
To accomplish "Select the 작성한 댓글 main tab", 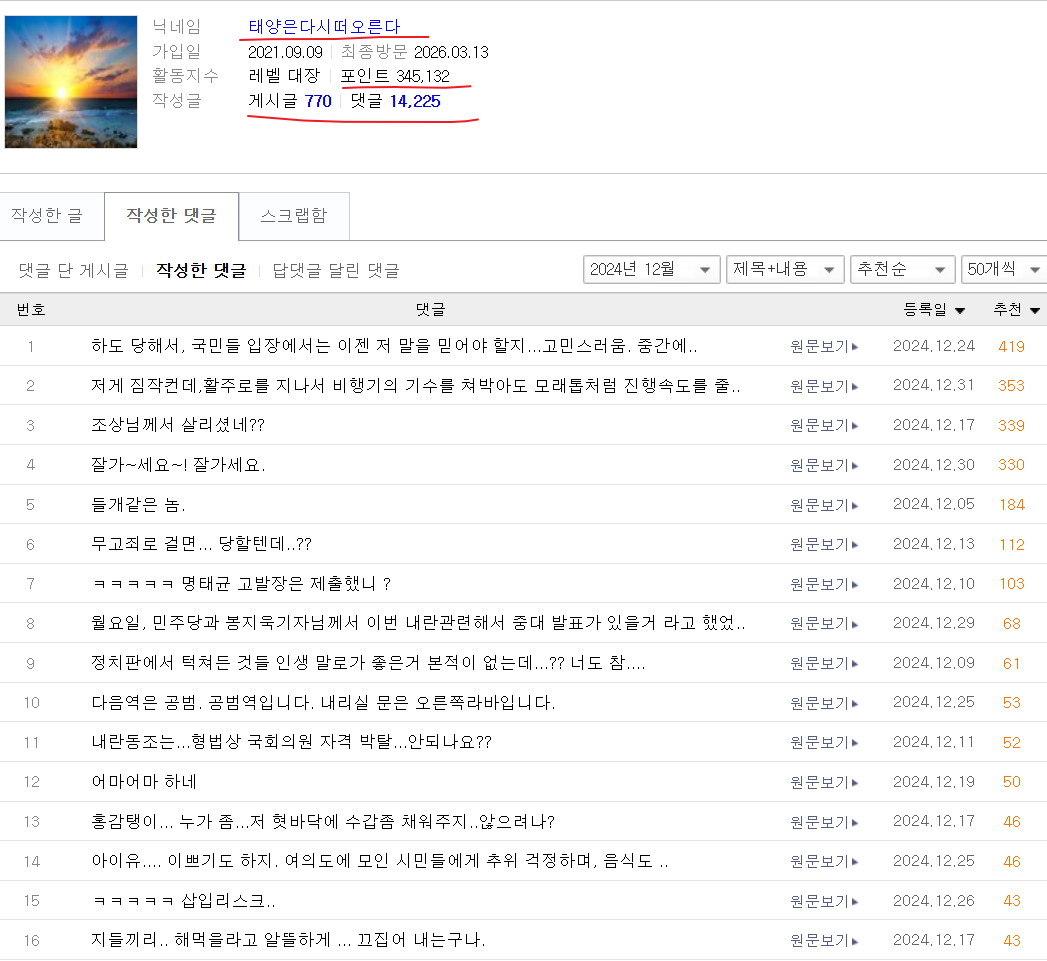I will click(x=172, y=215).
